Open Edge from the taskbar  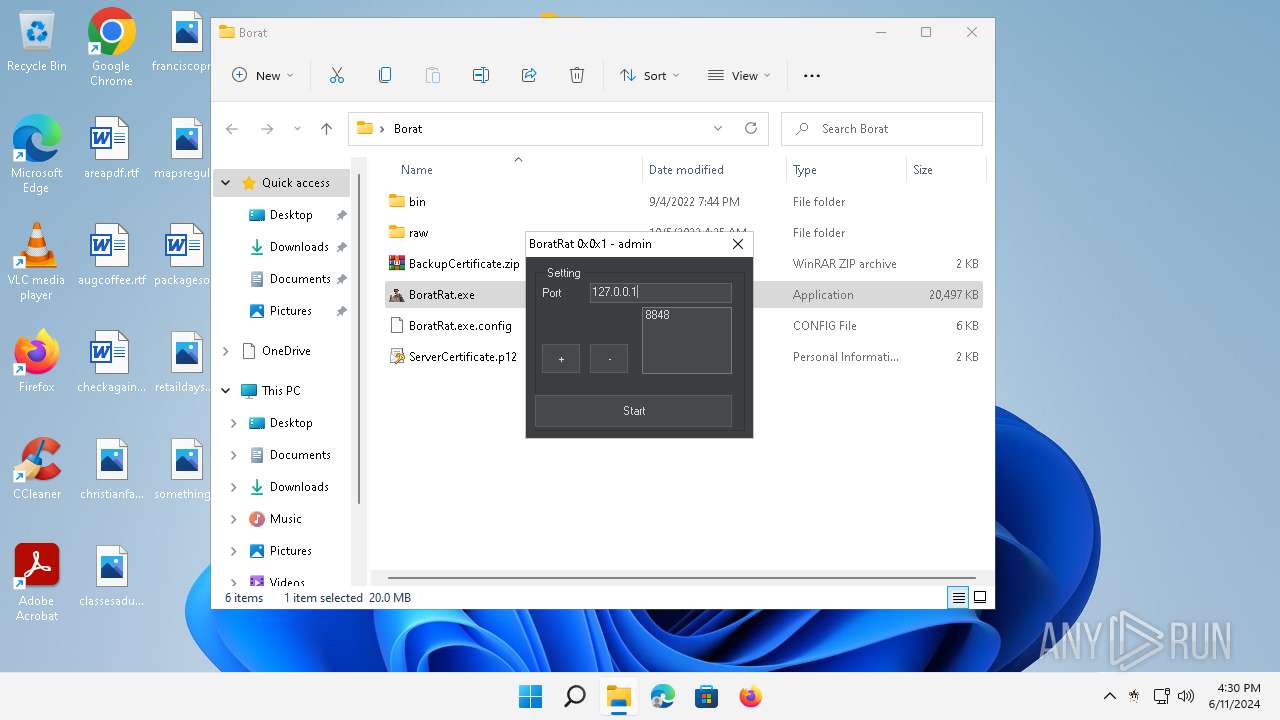coord(663,696)
